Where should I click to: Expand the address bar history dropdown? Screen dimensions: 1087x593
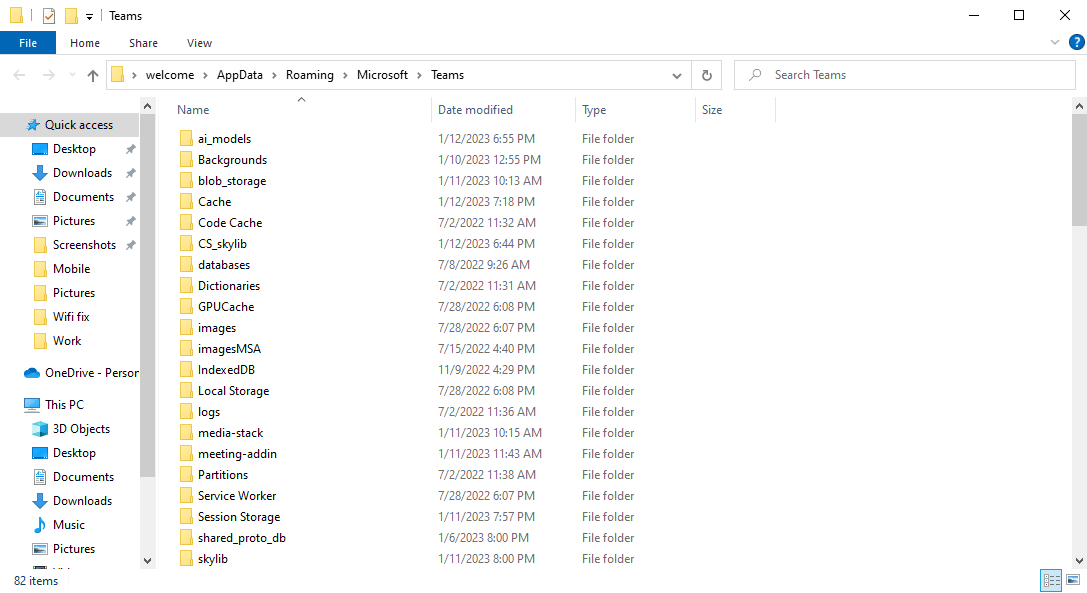[x=677, y=76]
